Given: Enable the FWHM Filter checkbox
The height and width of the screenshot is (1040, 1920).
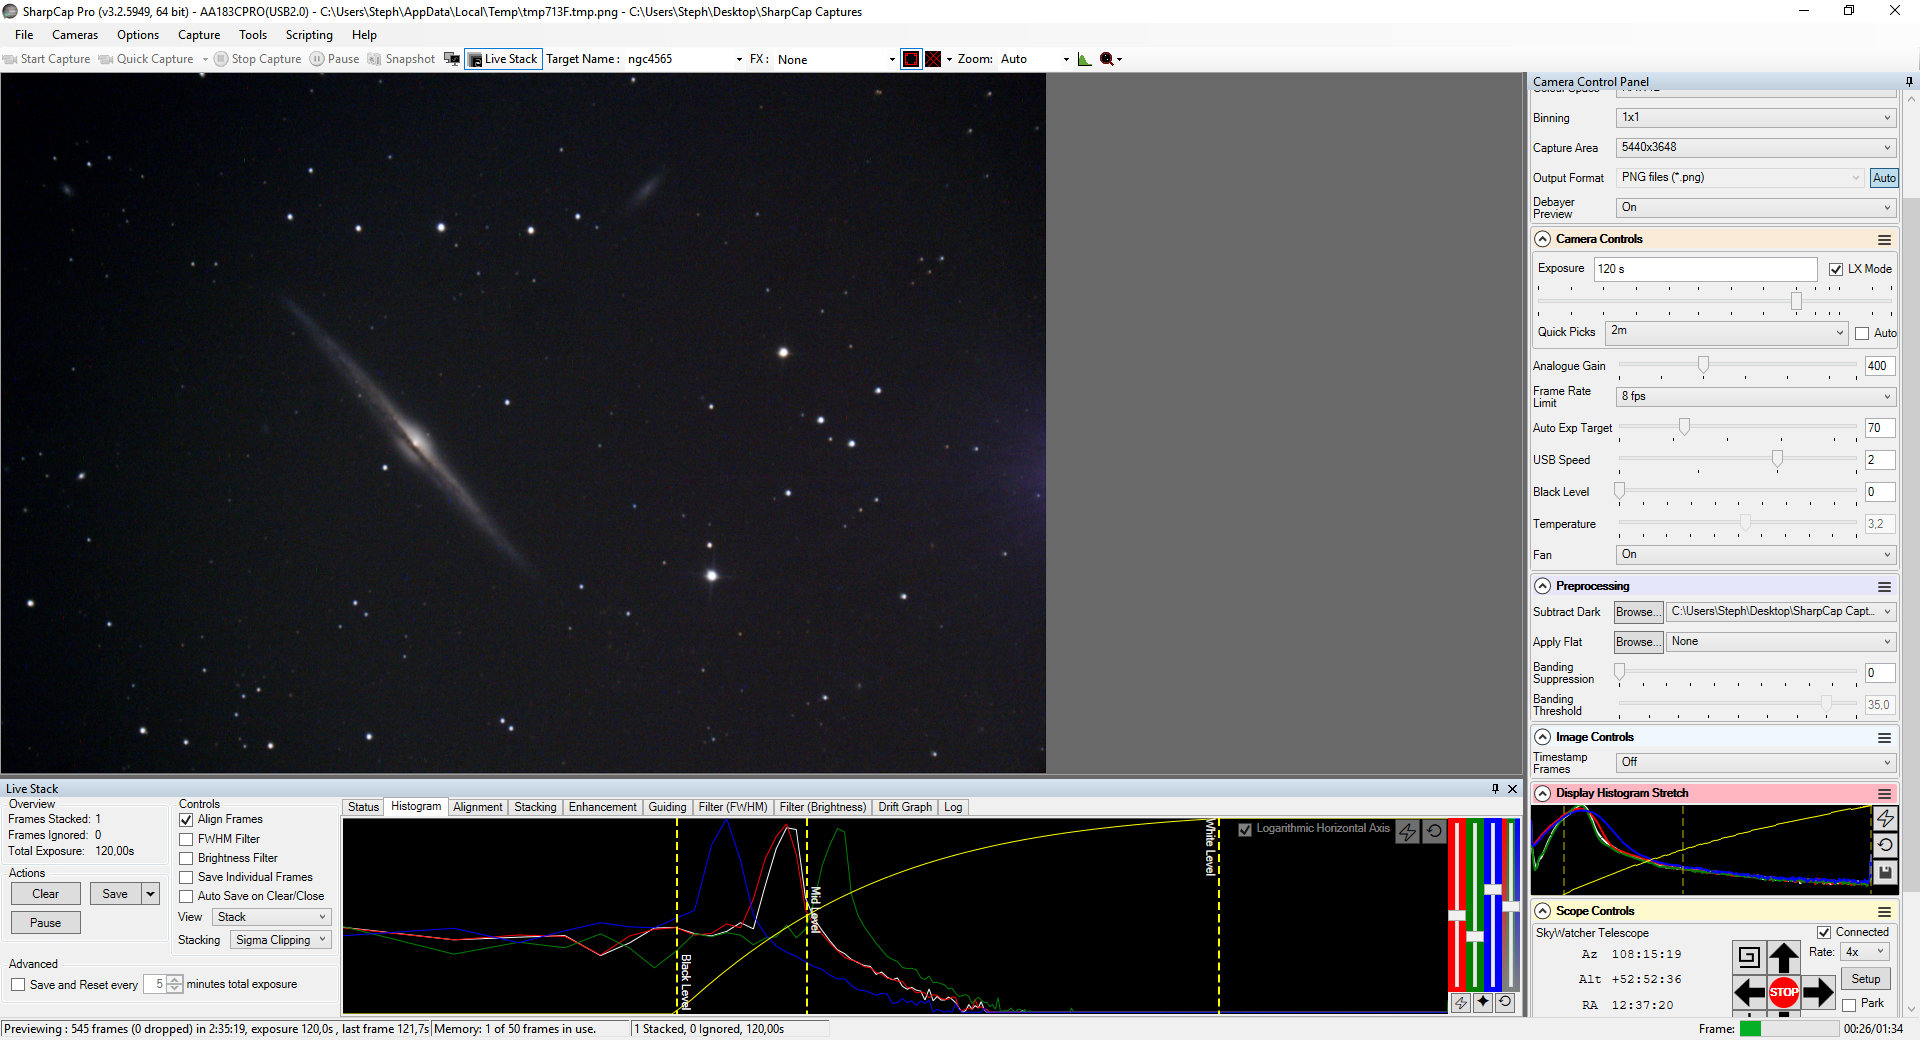Looking at the screenshot, I should tap(186, 840).
